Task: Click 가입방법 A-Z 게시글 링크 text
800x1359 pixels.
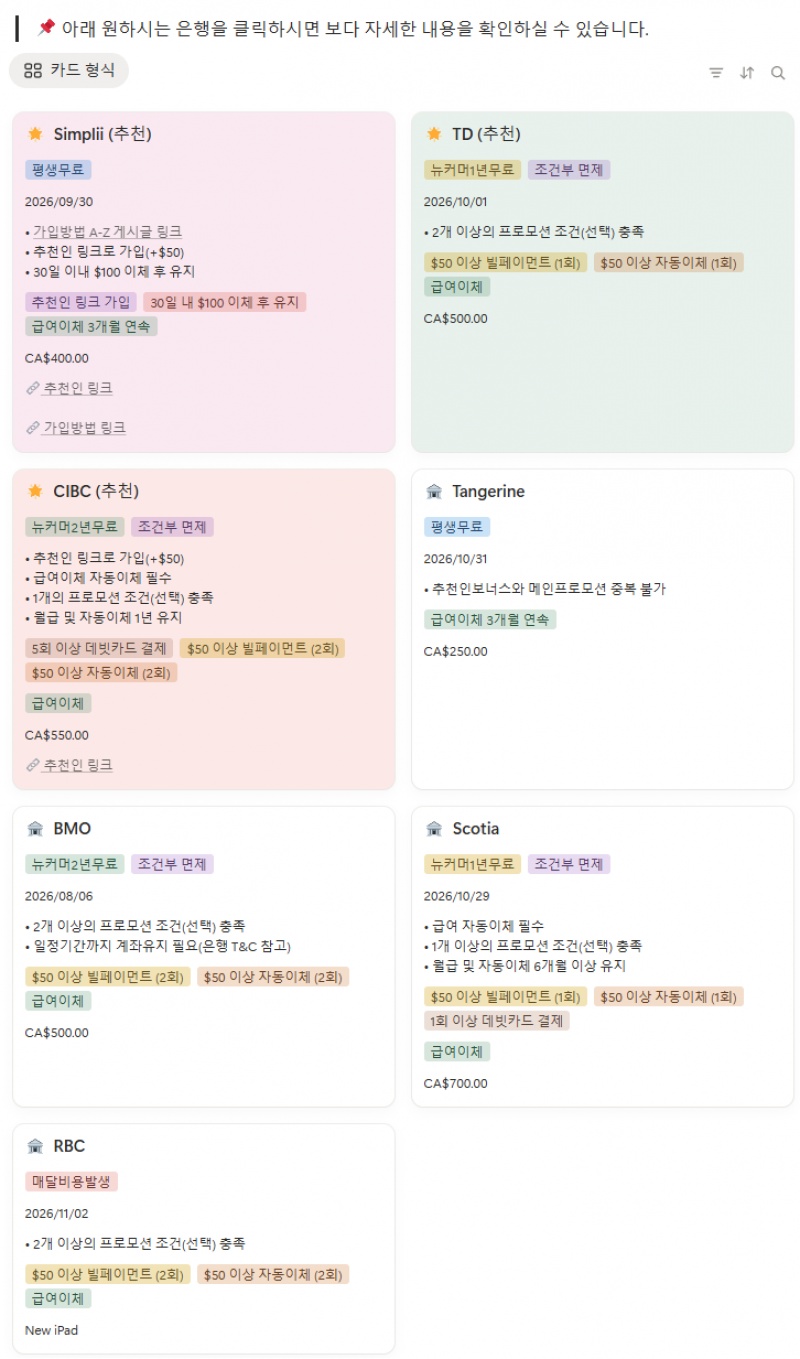Action: pos(107,231)
